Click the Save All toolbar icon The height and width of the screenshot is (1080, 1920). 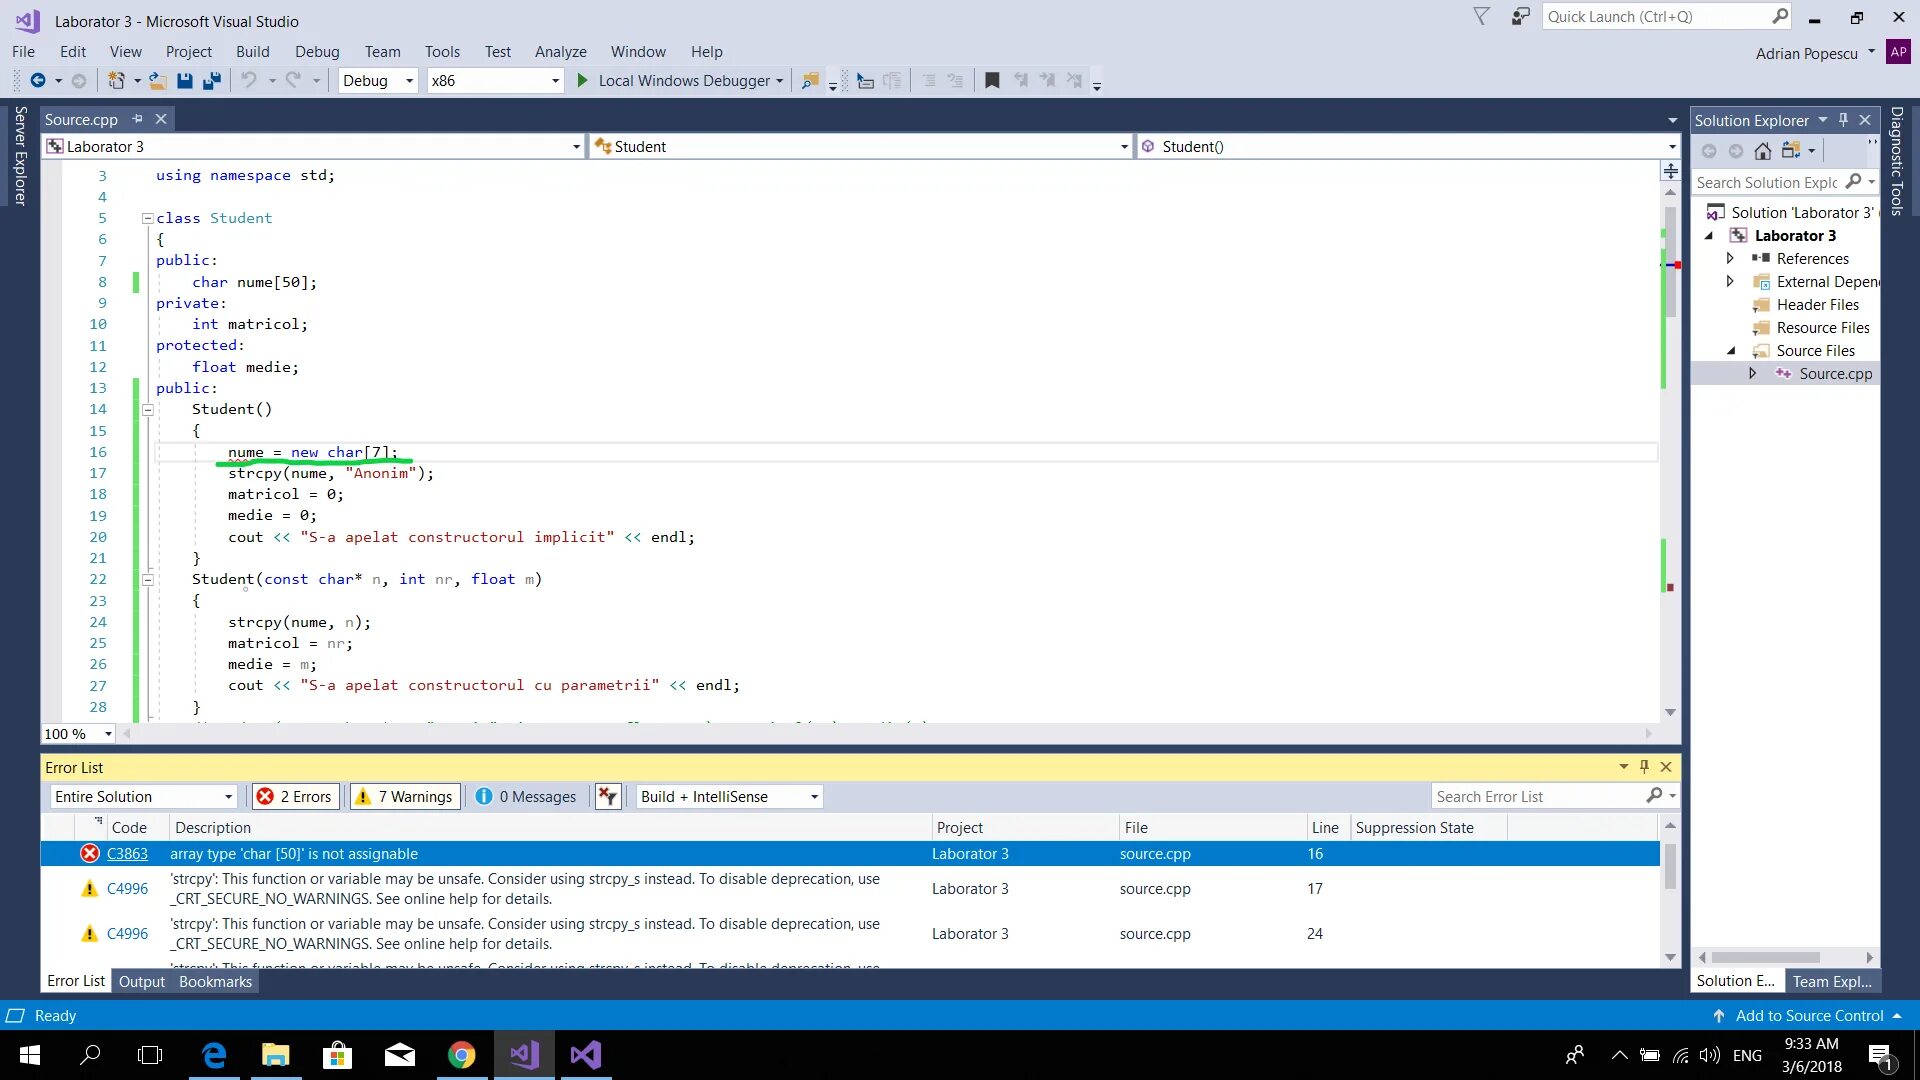click(211, 81)
